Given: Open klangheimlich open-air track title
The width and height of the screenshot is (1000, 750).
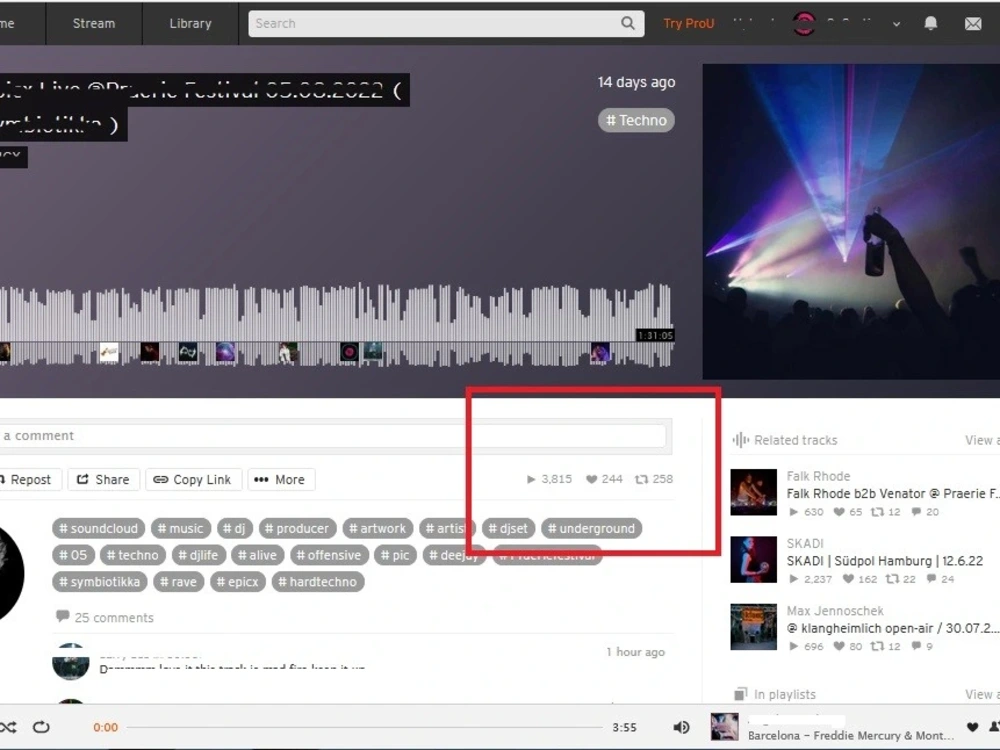Looking at the screenshot, I should click(x=893, y=628).
